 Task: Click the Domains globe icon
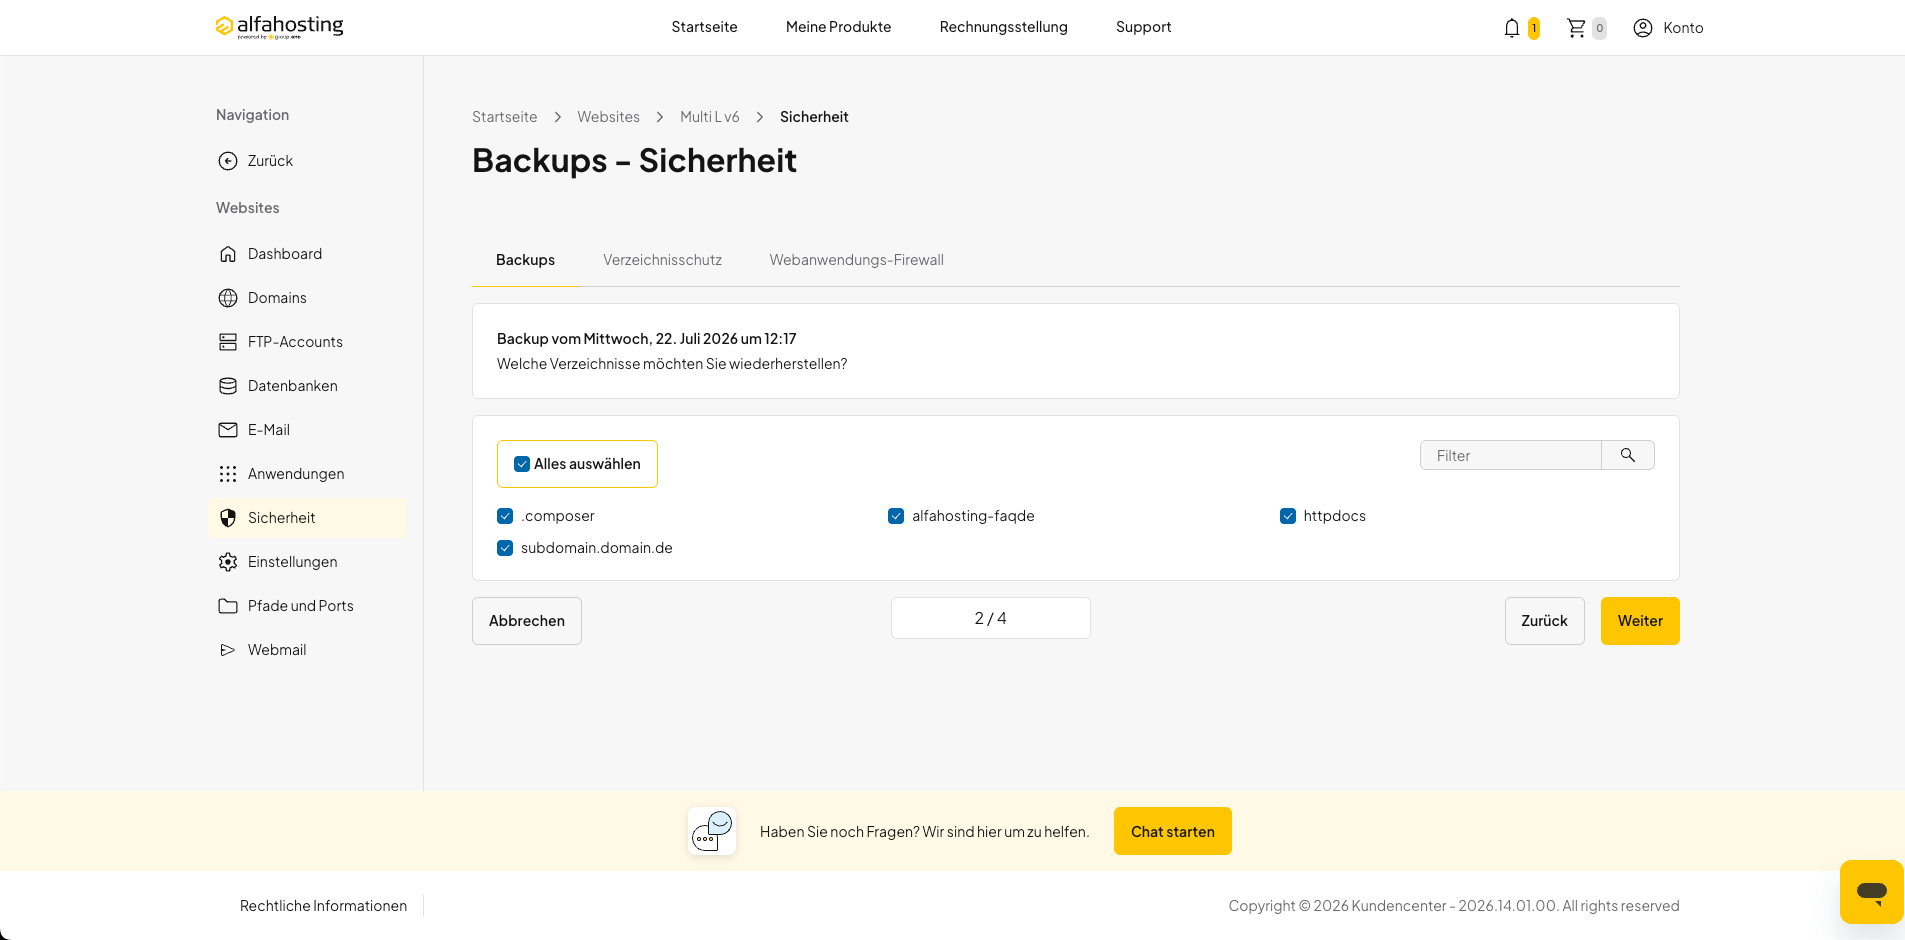coord(228,298)
